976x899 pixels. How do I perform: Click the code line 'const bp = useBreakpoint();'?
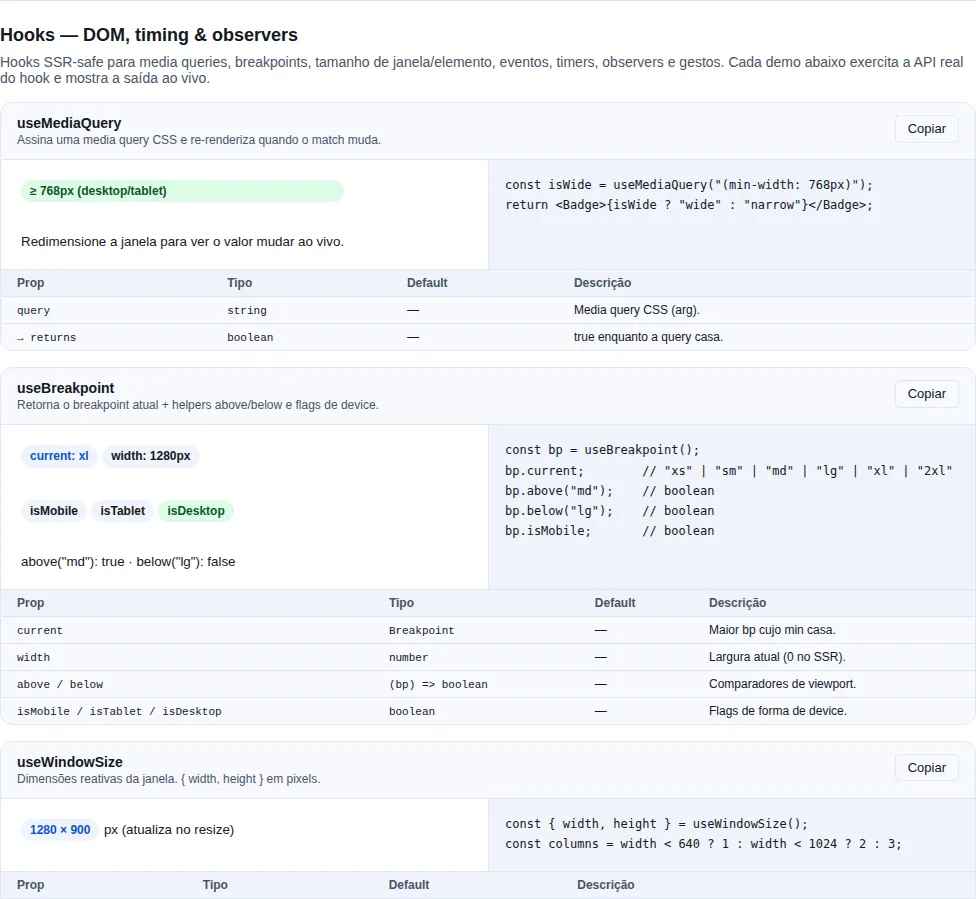602,450
